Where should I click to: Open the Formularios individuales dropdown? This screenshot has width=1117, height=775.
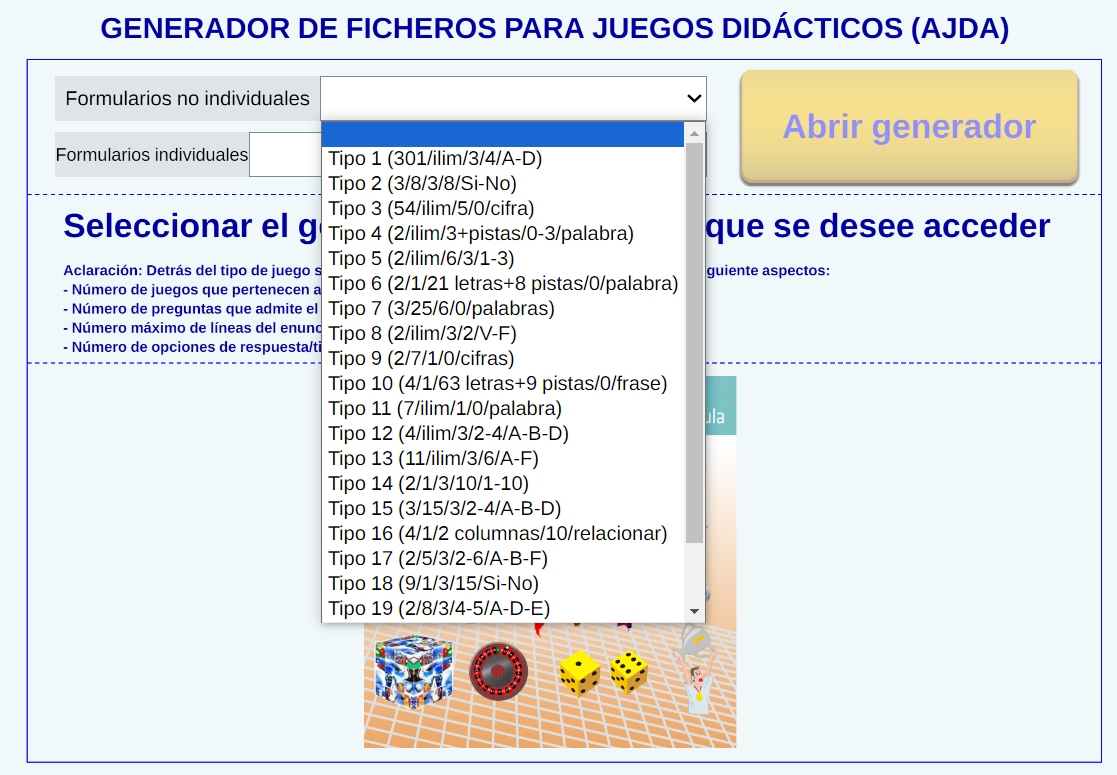click(284, 155)
